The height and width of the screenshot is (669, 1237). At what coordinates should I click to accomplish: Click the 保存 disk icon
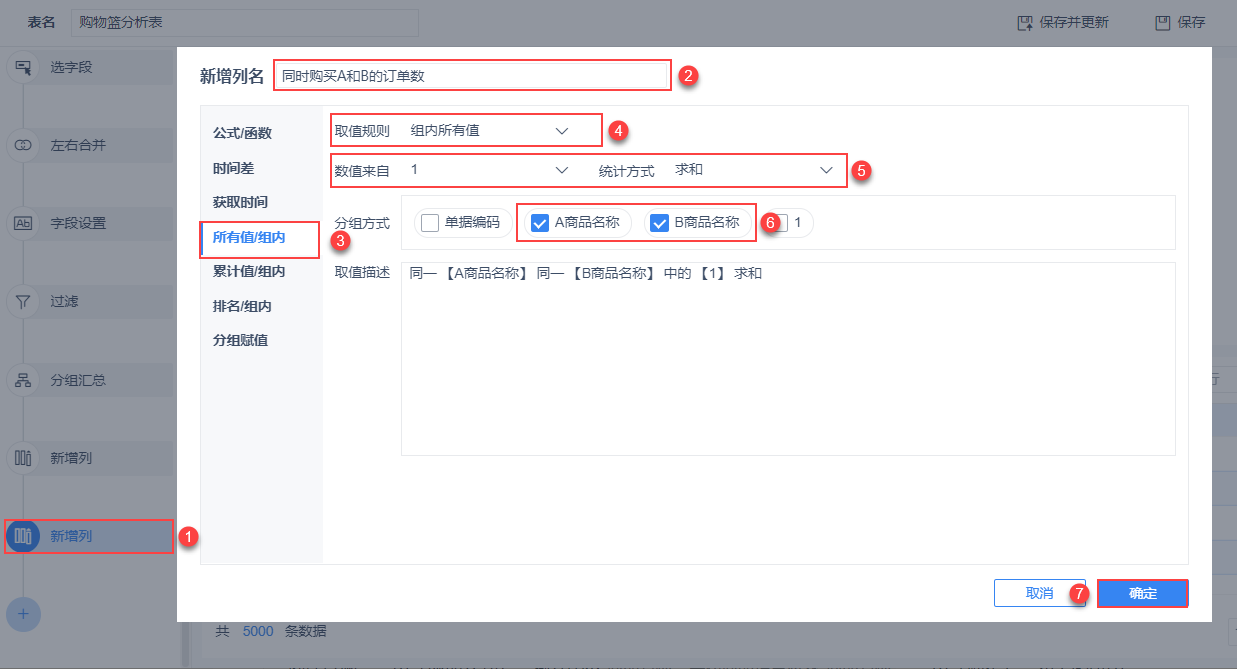tap(1163, 22)
